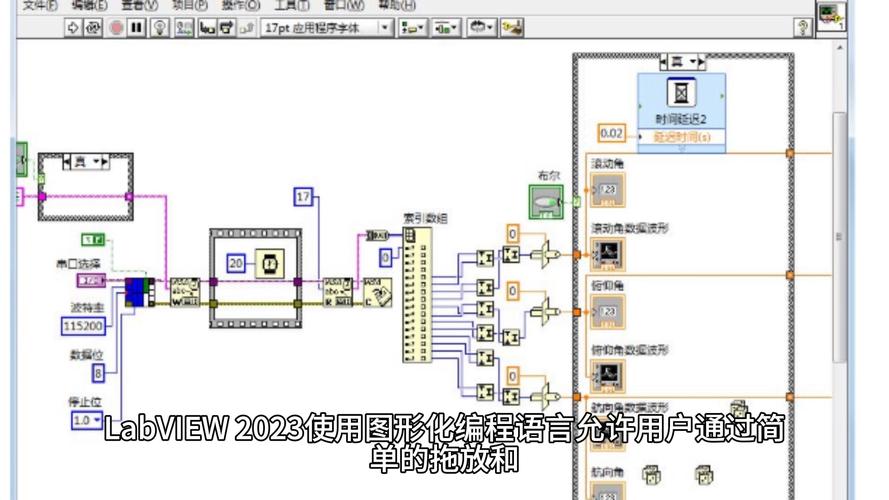Select the Wait (ms) clock icon
The image size is (889, 500).
[269, 264]
